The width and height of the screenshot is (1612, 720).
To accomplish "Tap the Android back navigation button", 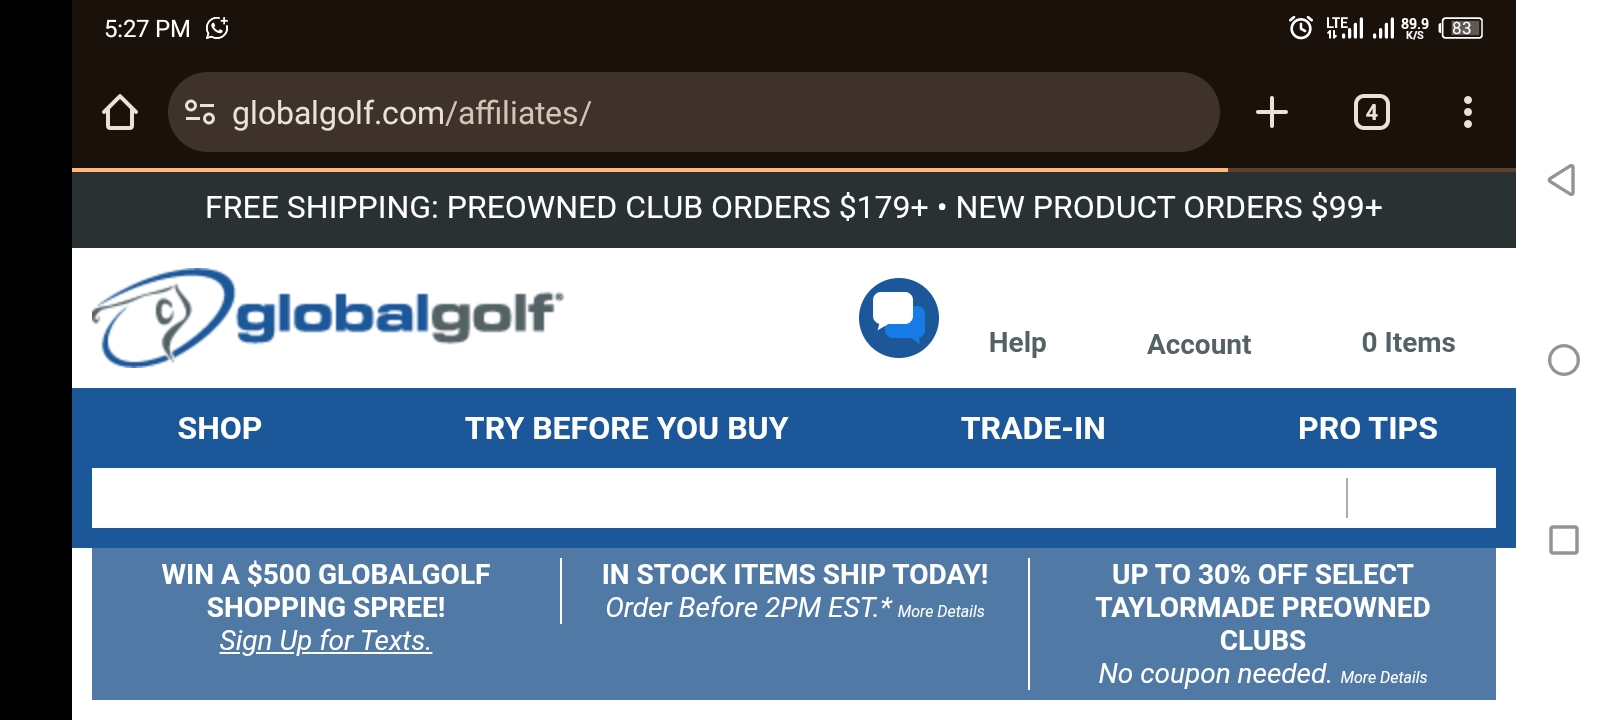I will pyautogui.click(x=1562, y=180).
